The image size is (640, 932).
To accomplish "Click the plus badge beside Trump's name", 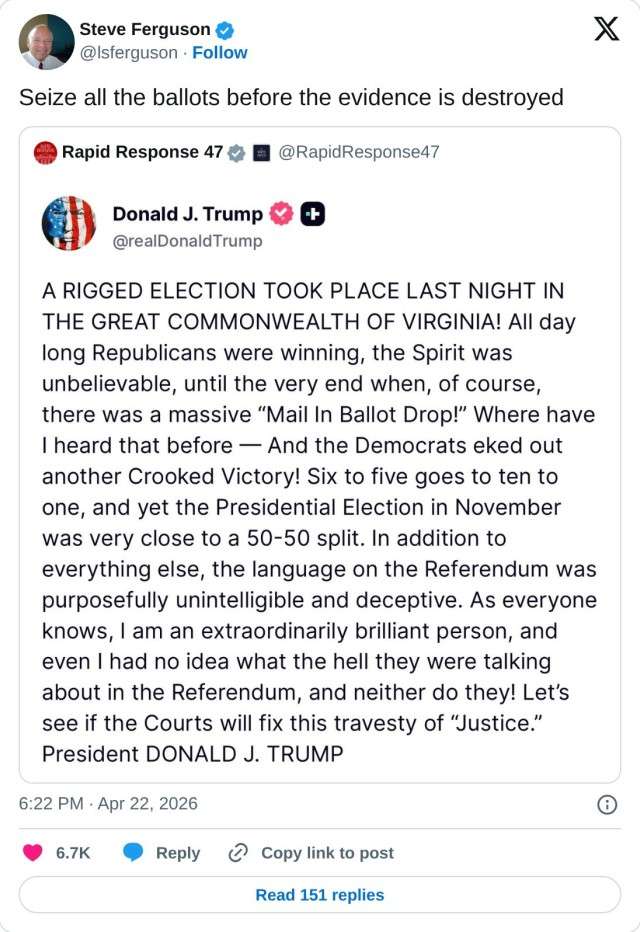I will click(313, 214).
